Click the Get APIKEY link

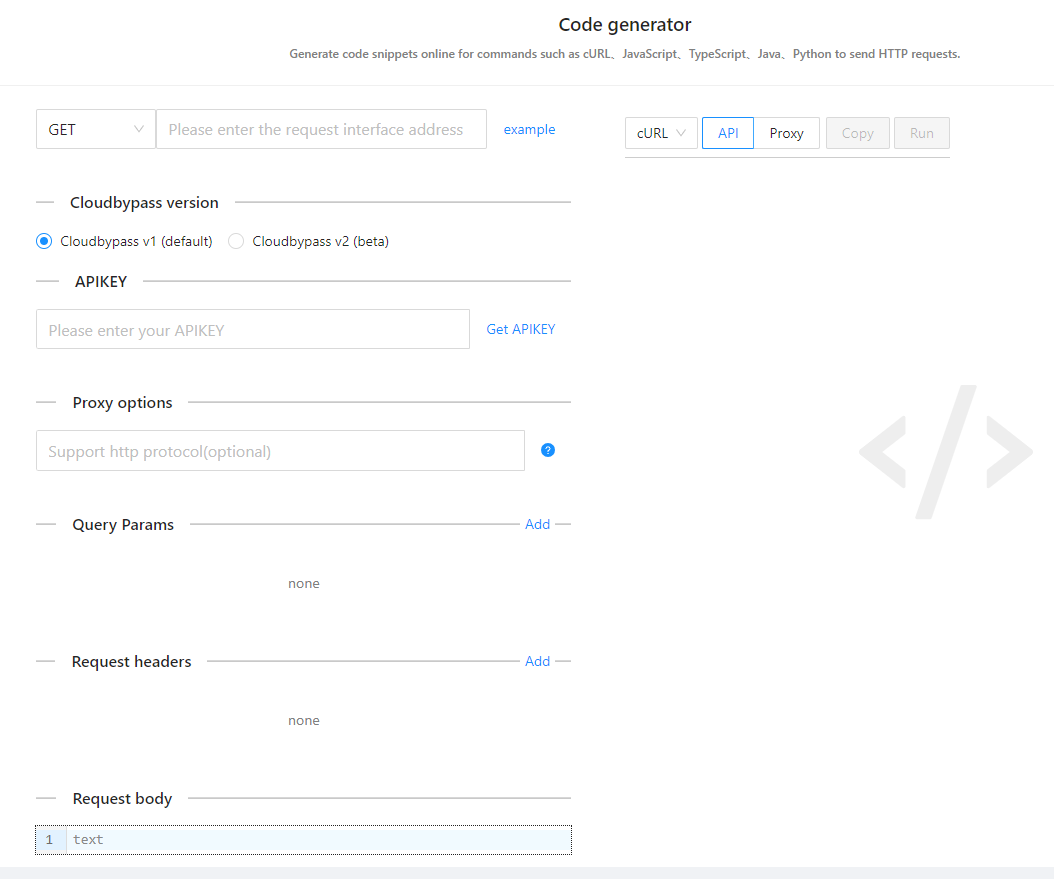click(520, 329)
